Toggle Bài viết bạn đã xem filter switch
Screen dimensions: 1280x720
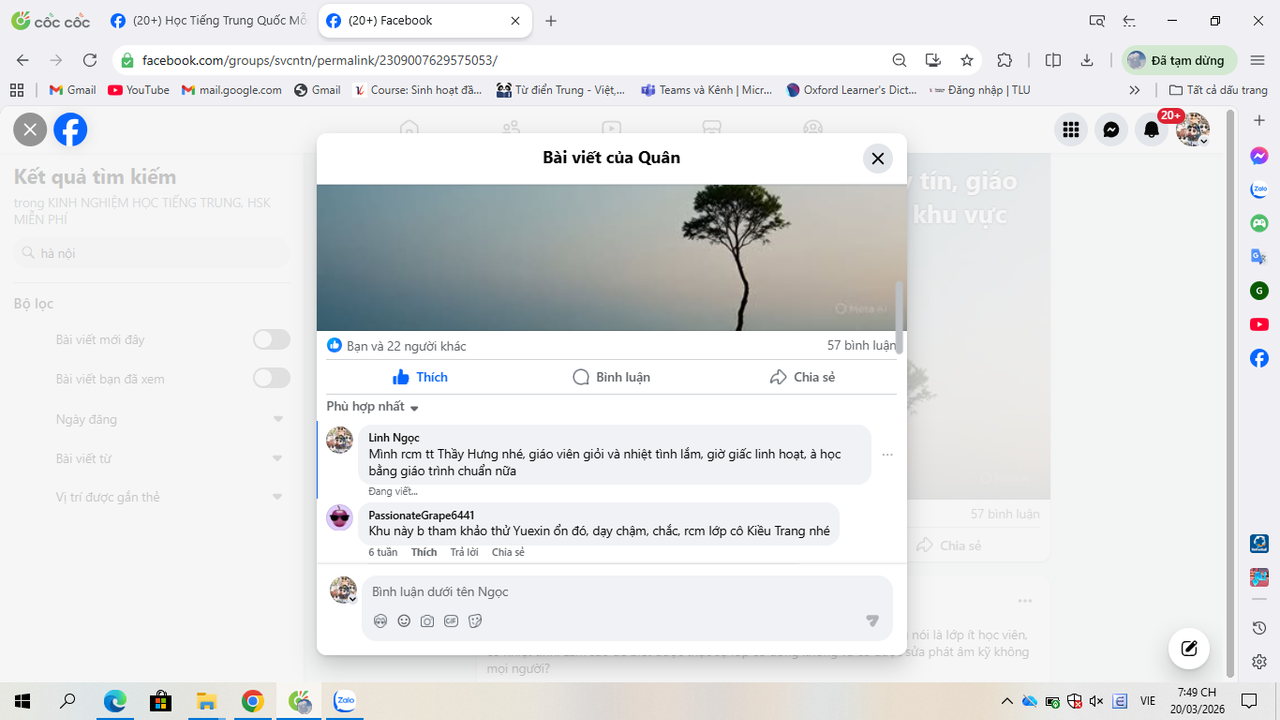pos(271,378)
